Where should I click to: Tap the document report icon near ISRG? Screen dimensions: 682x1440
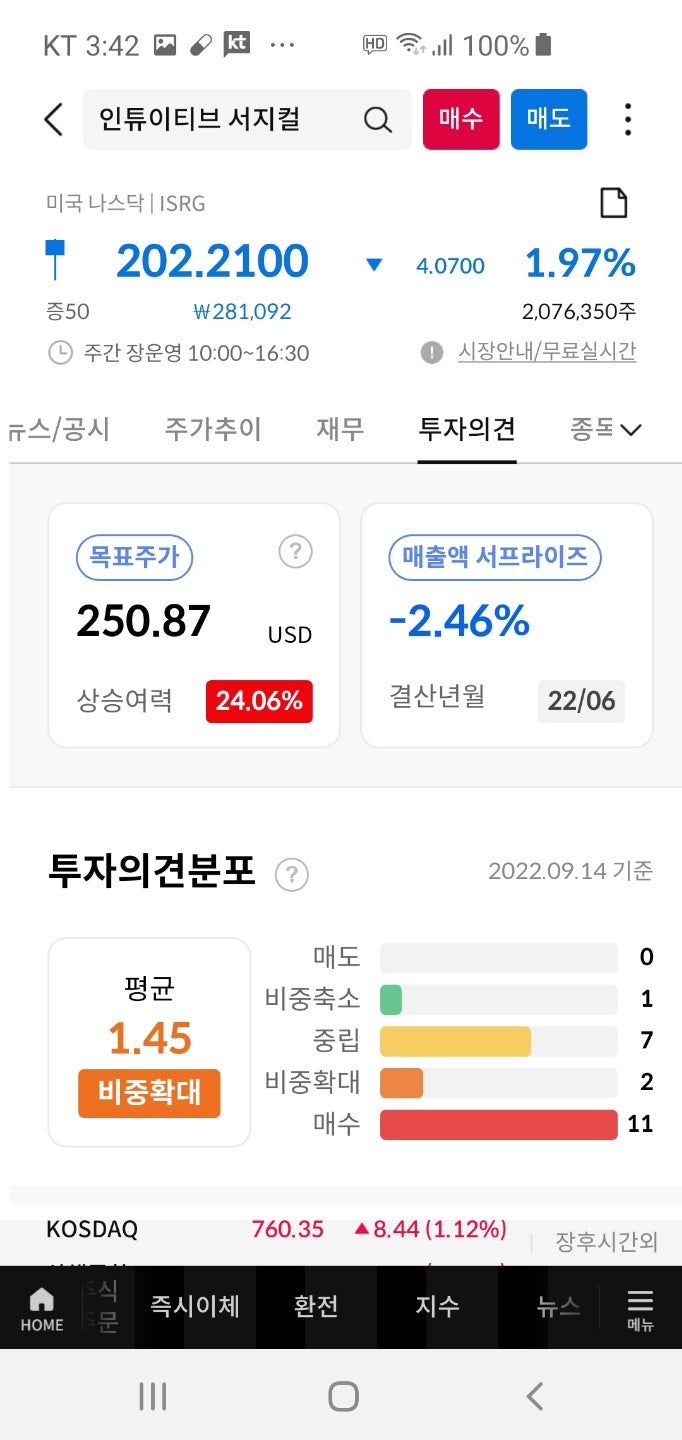(x=613, y=202)
